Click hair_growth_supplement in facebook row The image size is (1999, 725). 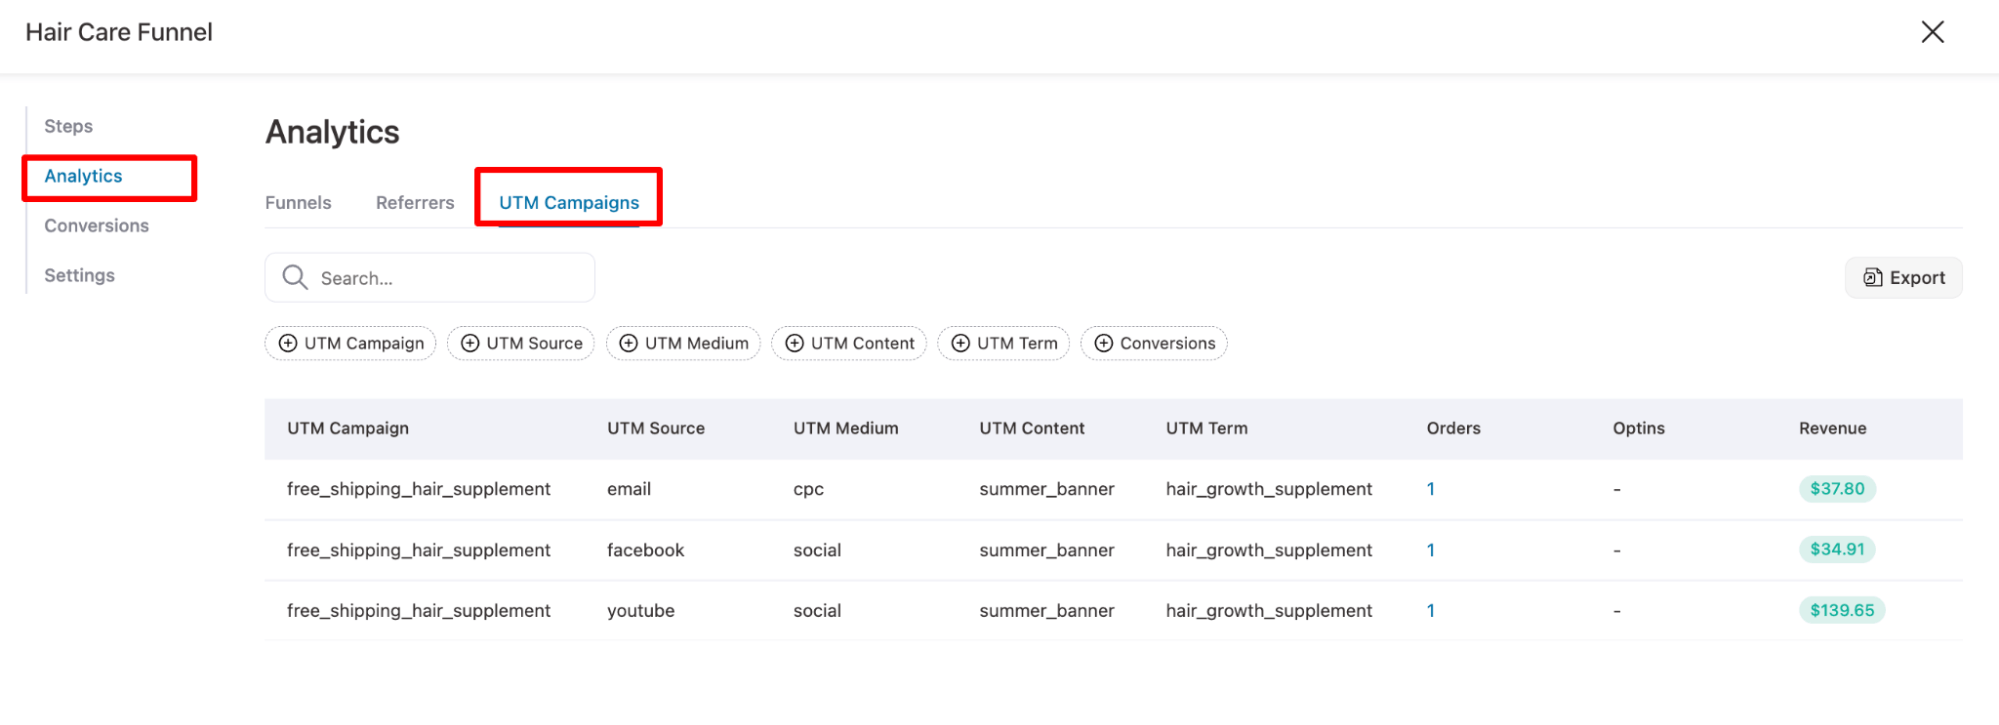[1269, 550]
